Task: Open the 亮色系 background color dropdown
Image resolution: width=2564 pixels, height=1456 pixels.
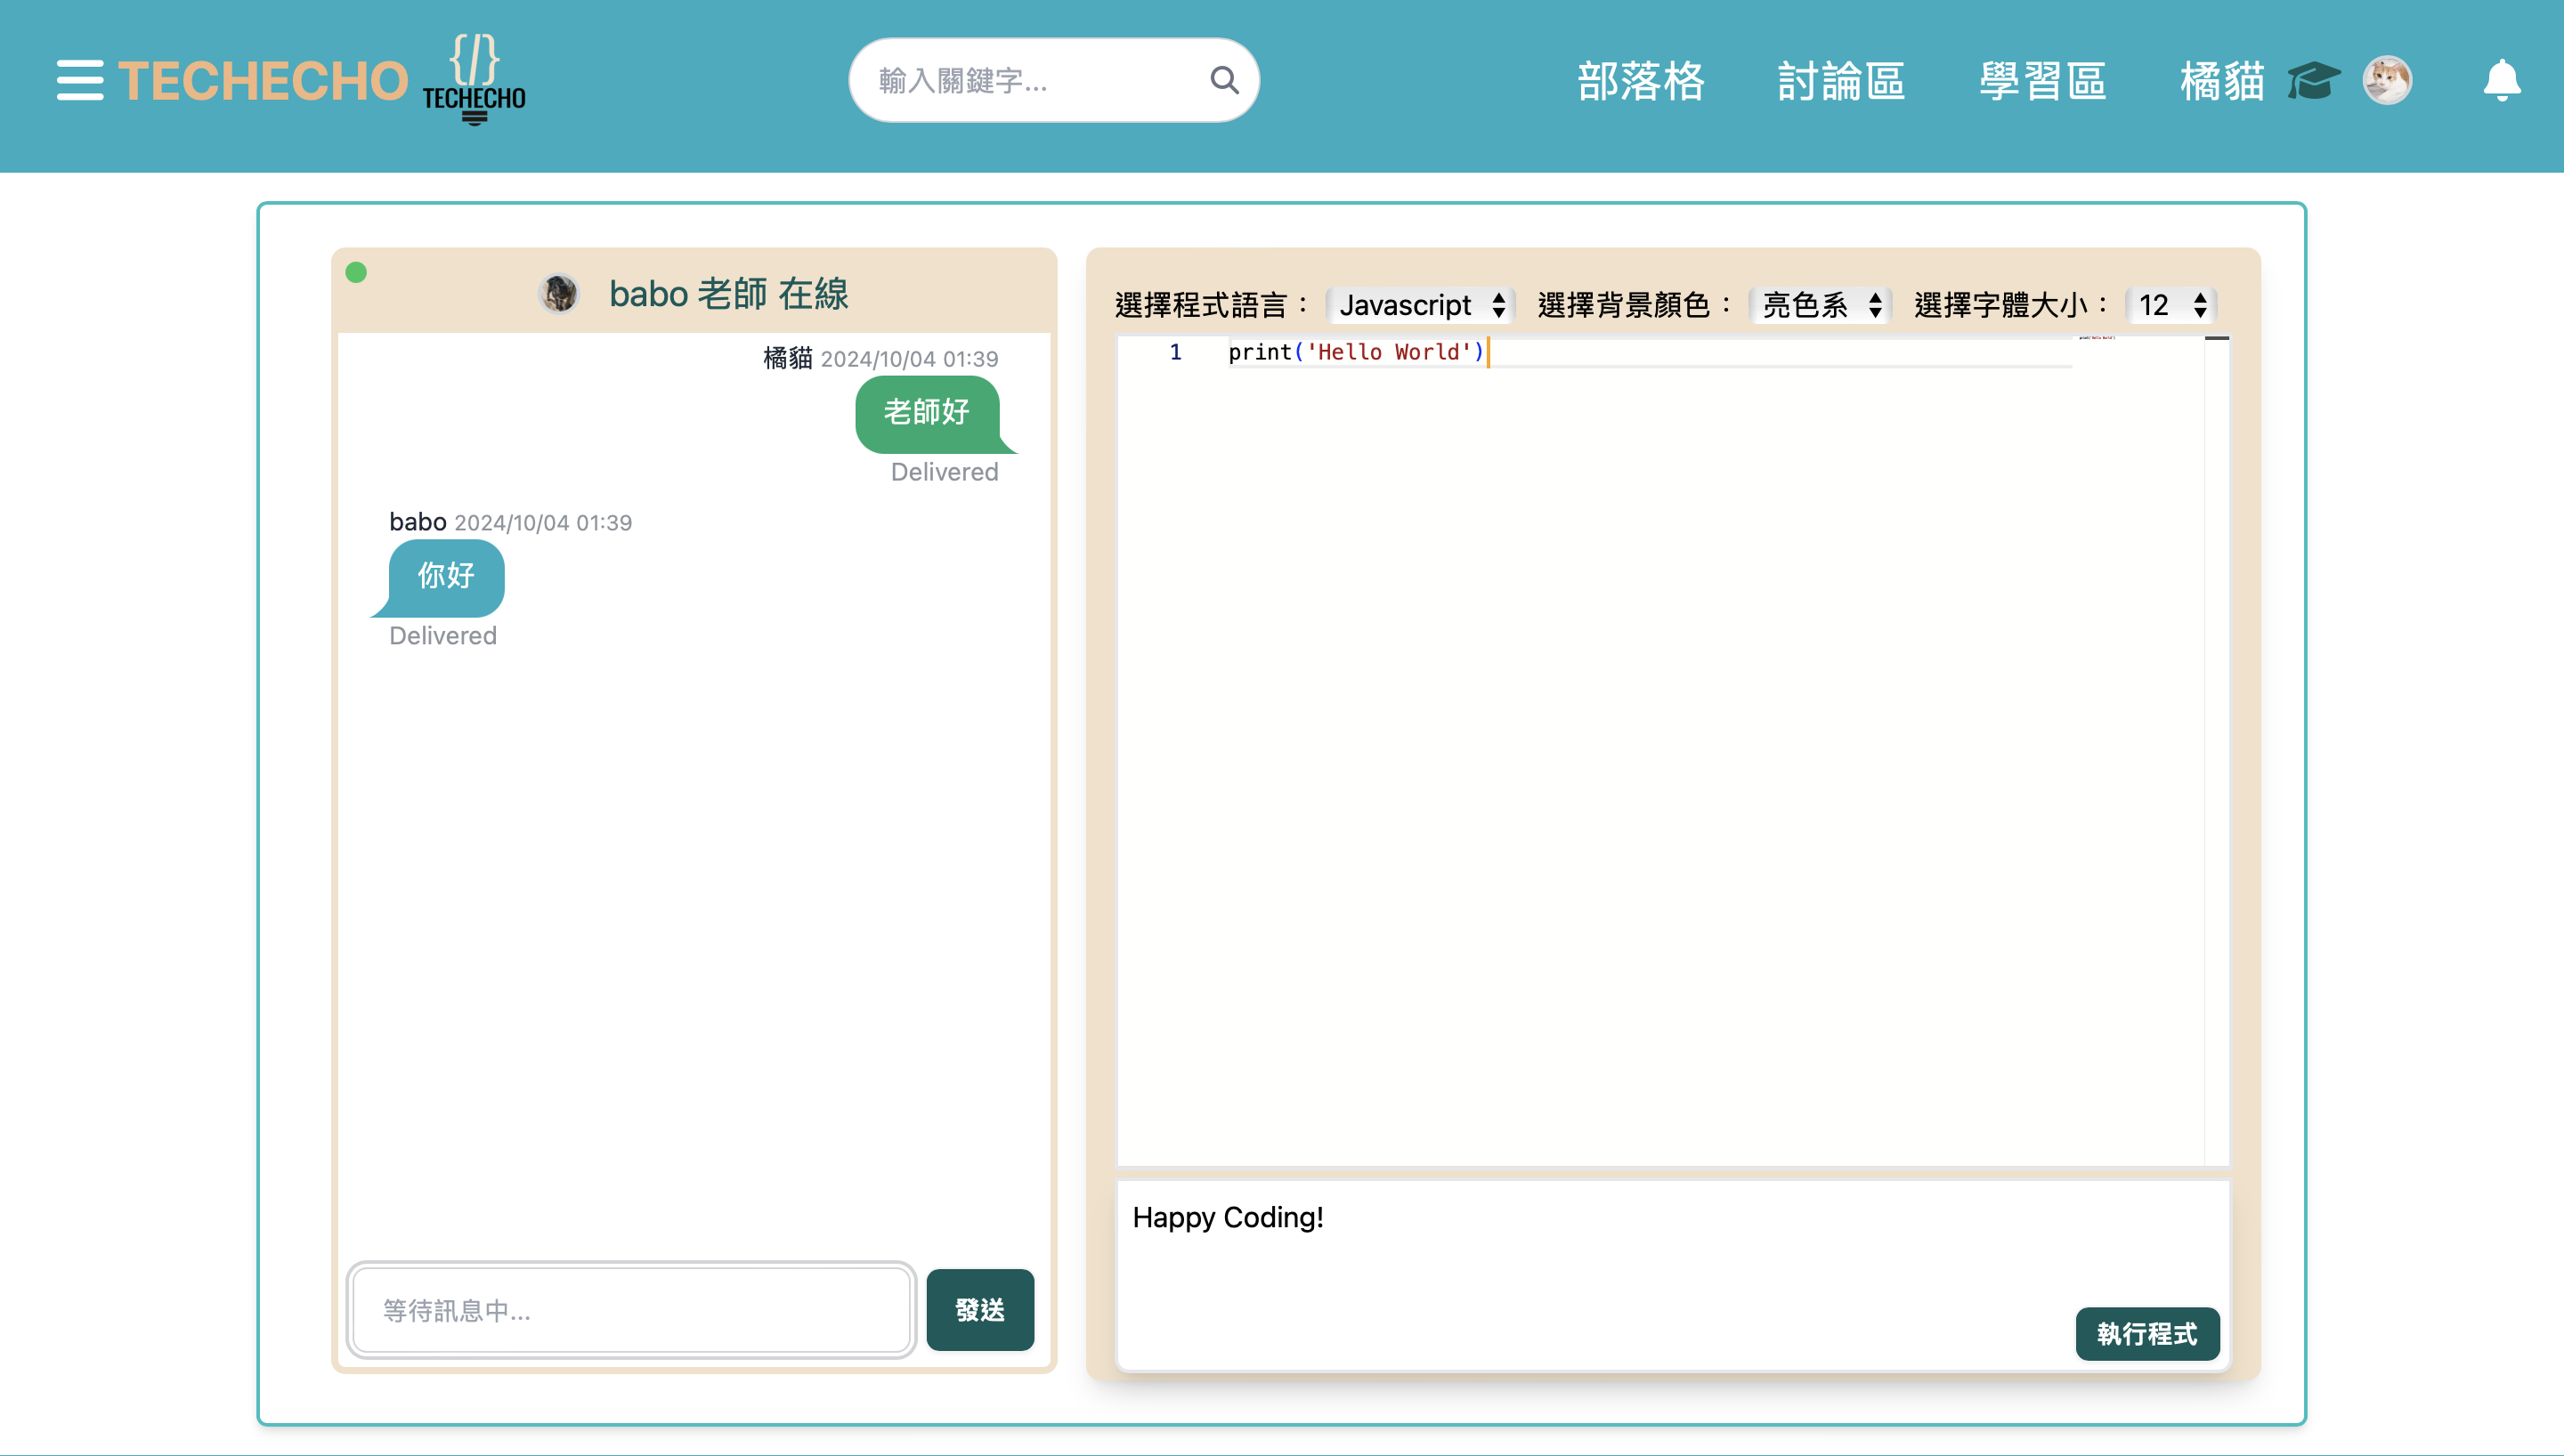Action: coord(1820,305)
